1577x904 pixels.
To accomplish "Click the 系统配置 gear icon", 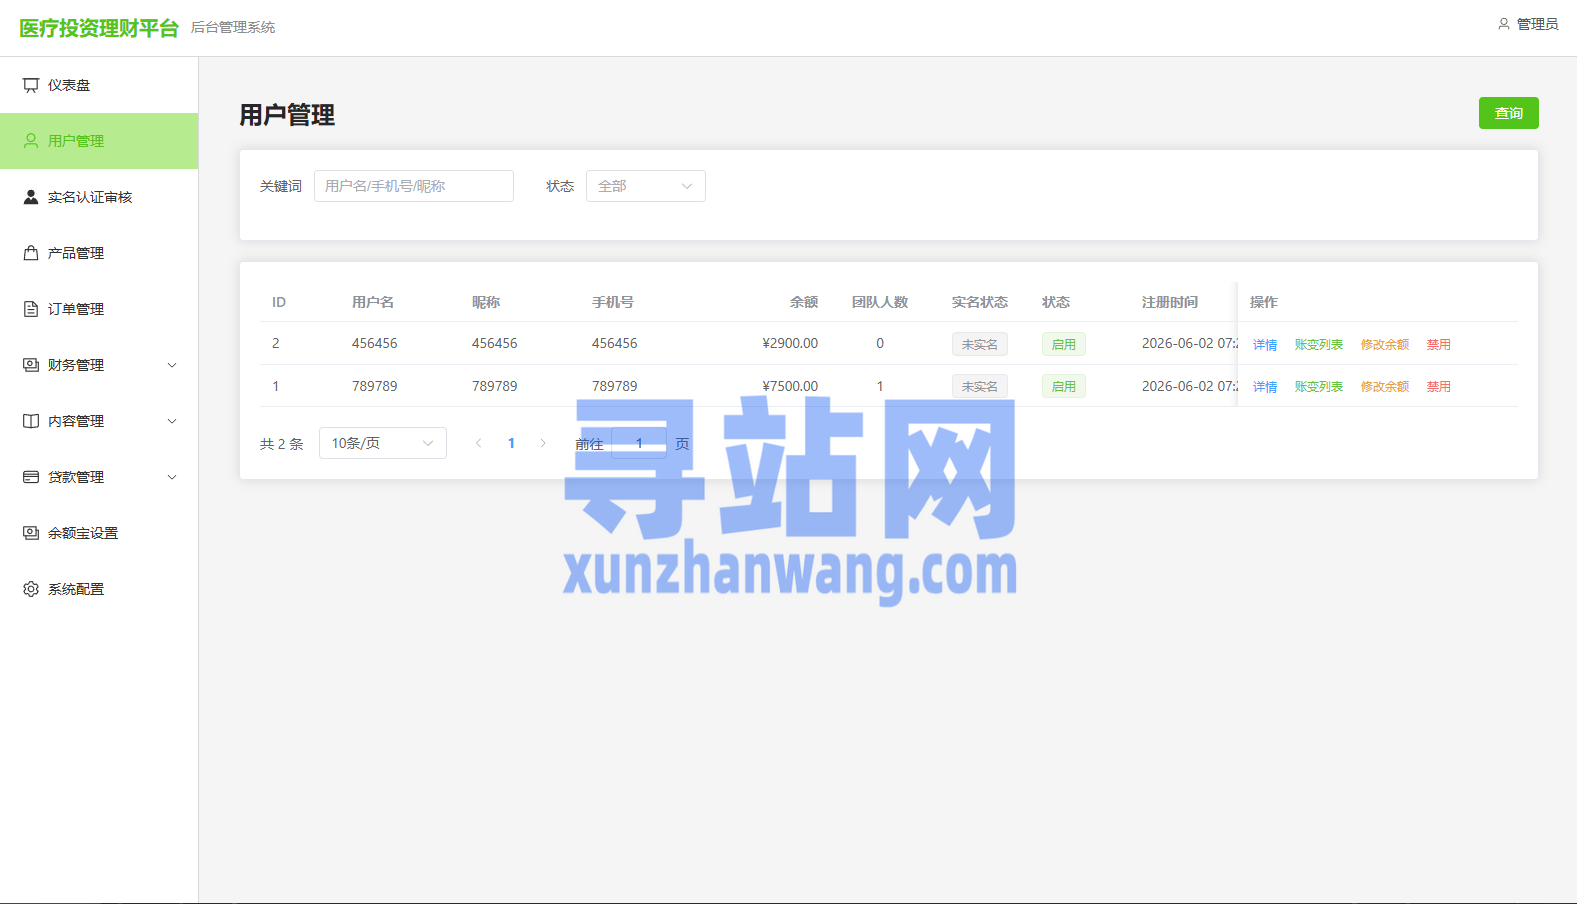I will (x=31, y=589).
